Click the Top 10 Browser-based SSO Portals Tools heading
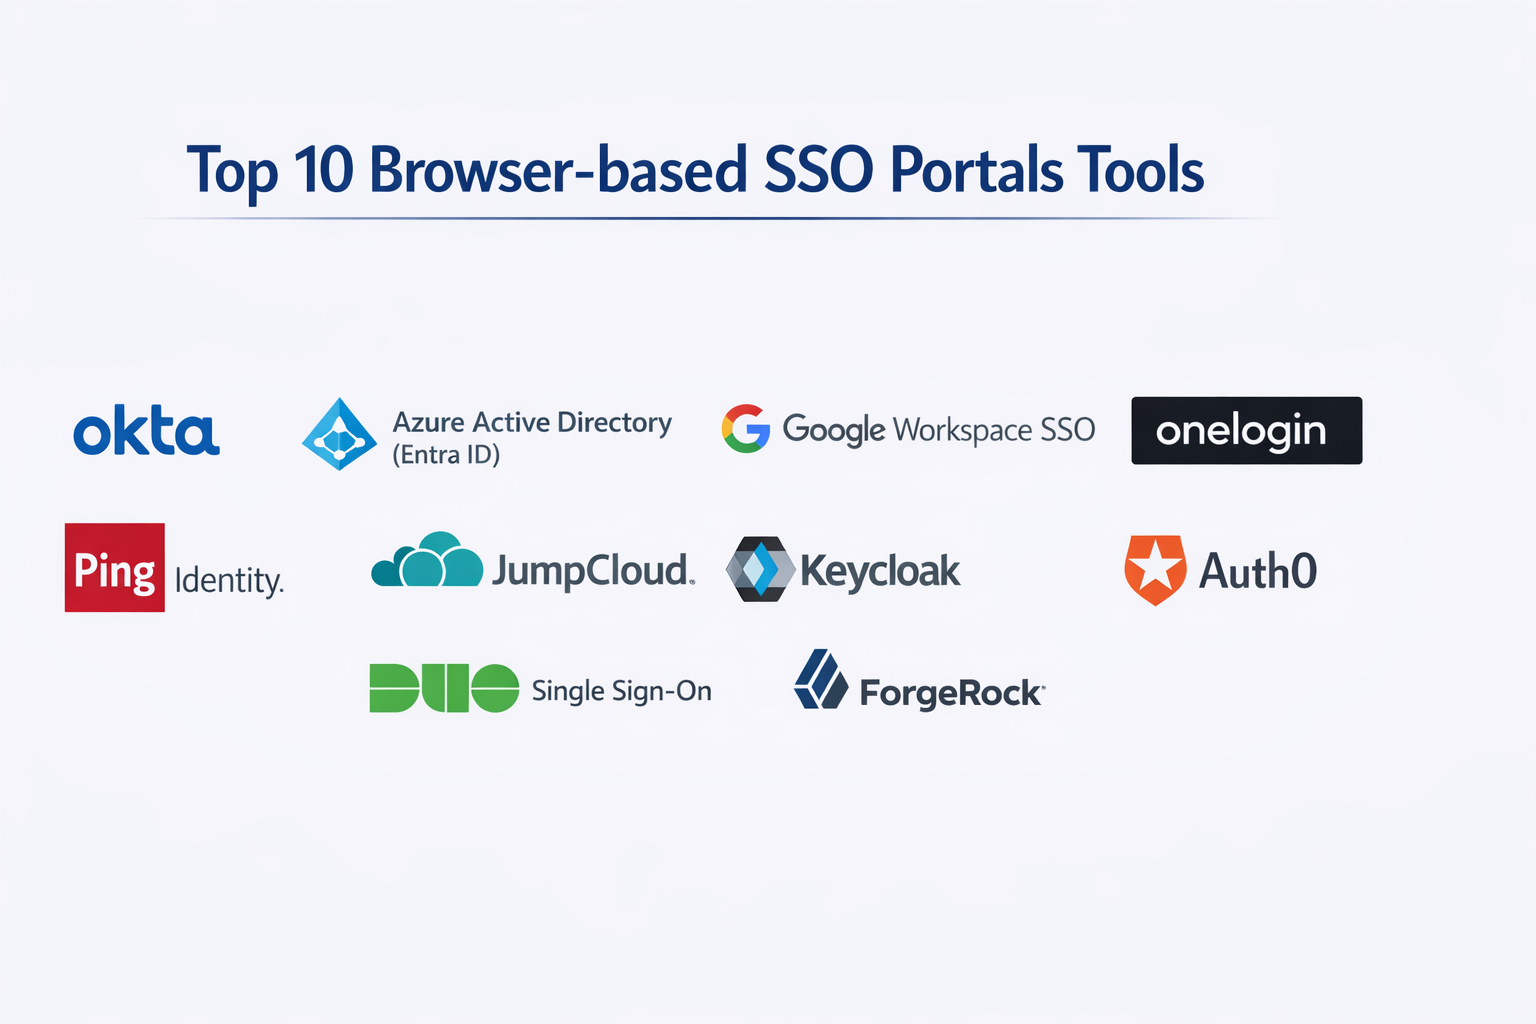This screenshot has width=1536, height=1024. 695,170
